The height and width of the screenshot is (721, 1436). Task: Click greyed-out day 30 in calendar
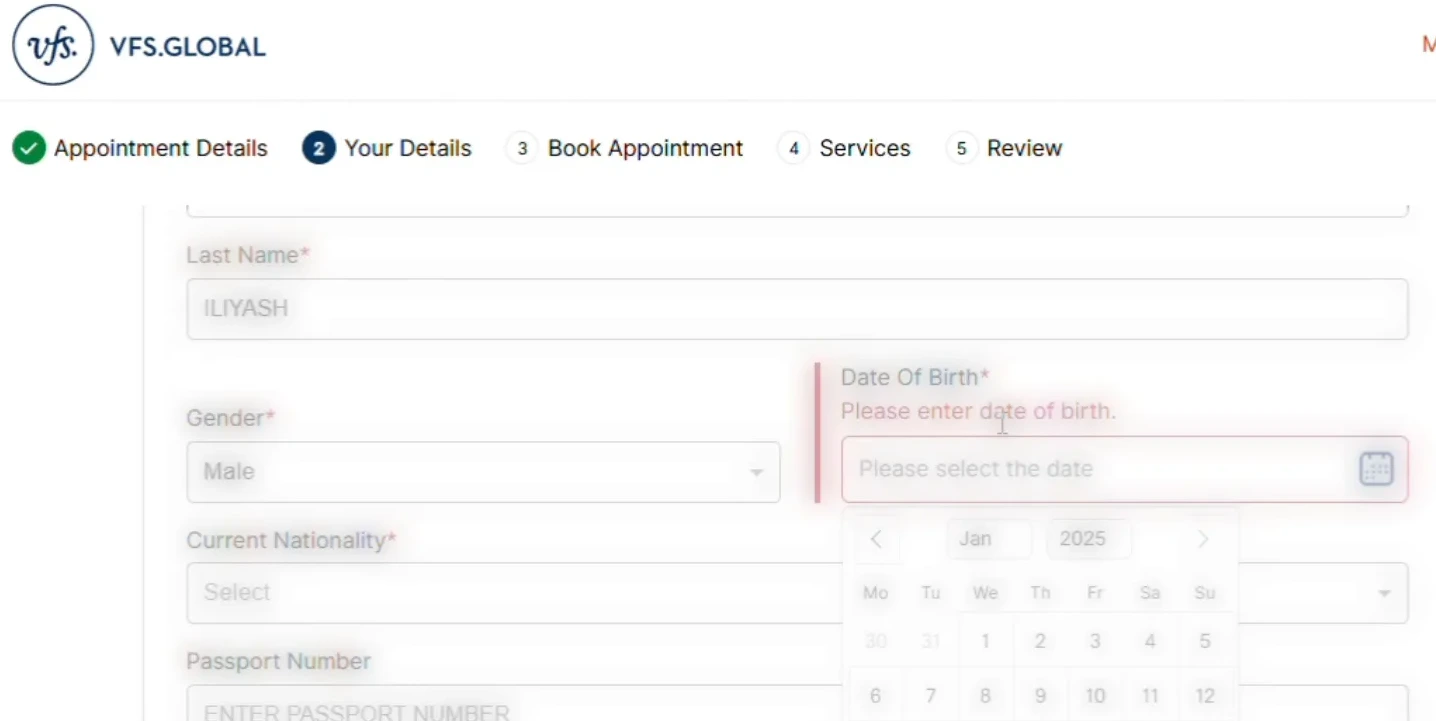coord(876,641)
